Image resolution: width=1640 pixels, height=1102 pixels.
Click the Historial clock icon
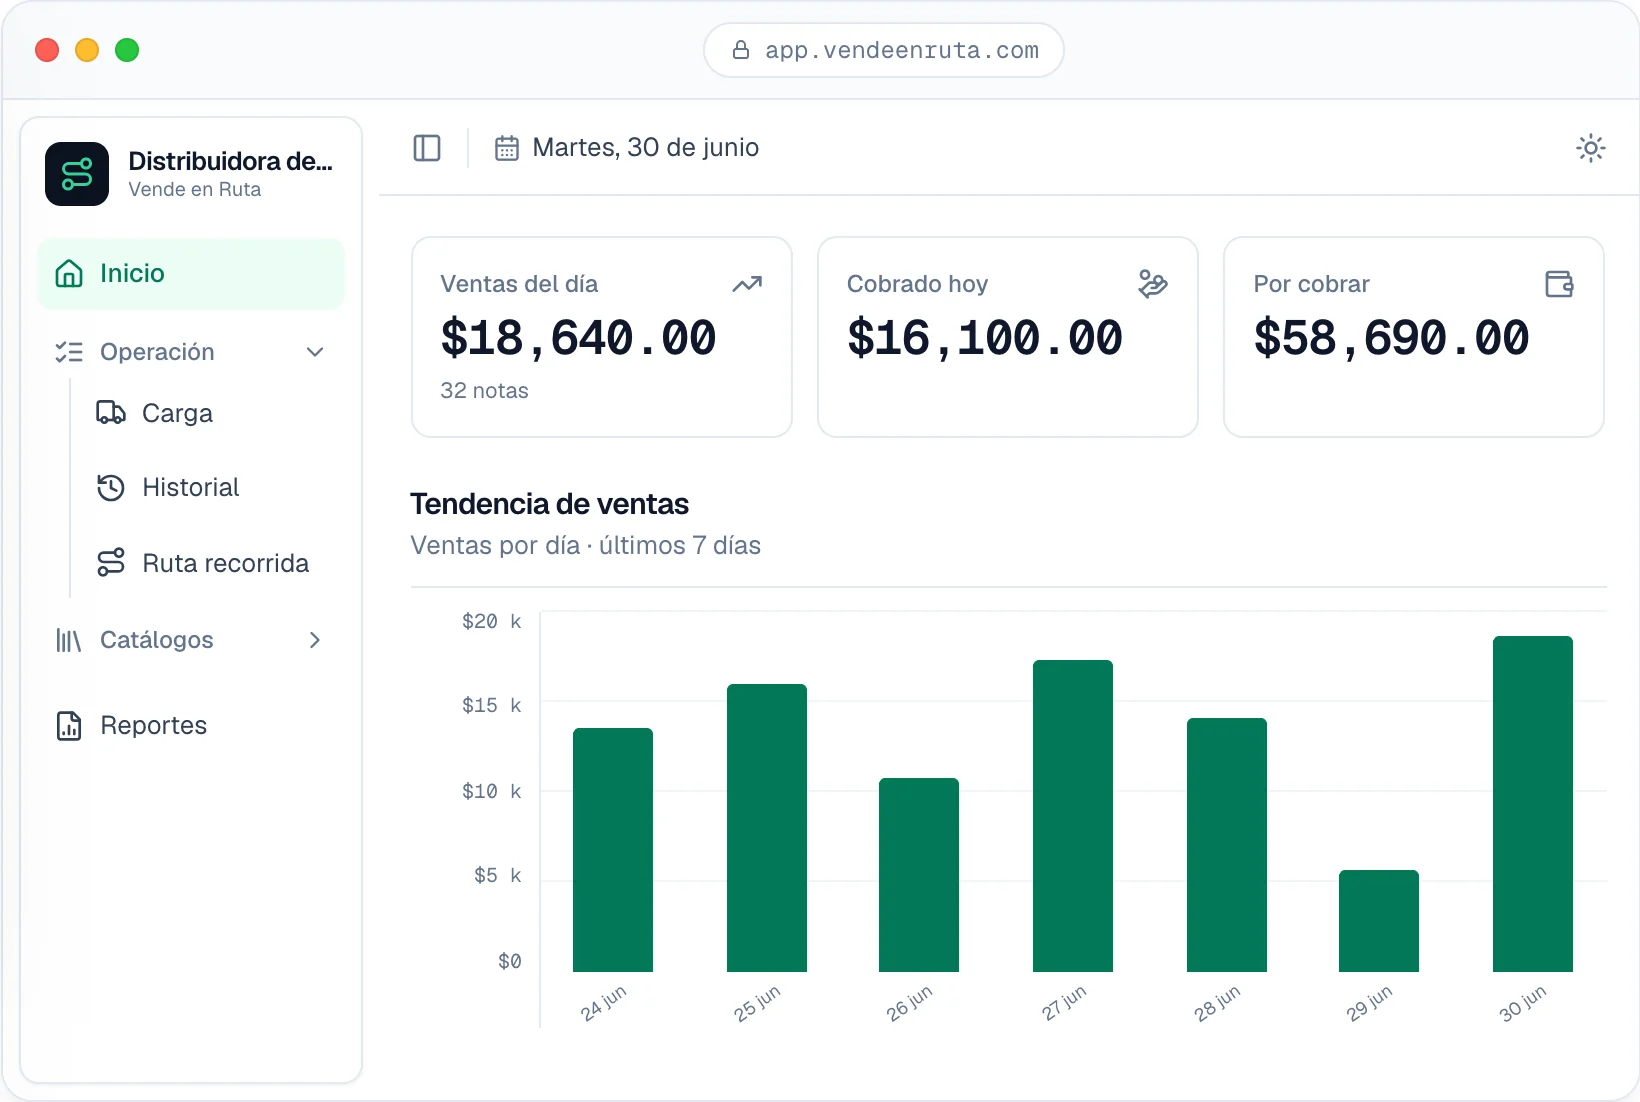(x=111, y=487)
